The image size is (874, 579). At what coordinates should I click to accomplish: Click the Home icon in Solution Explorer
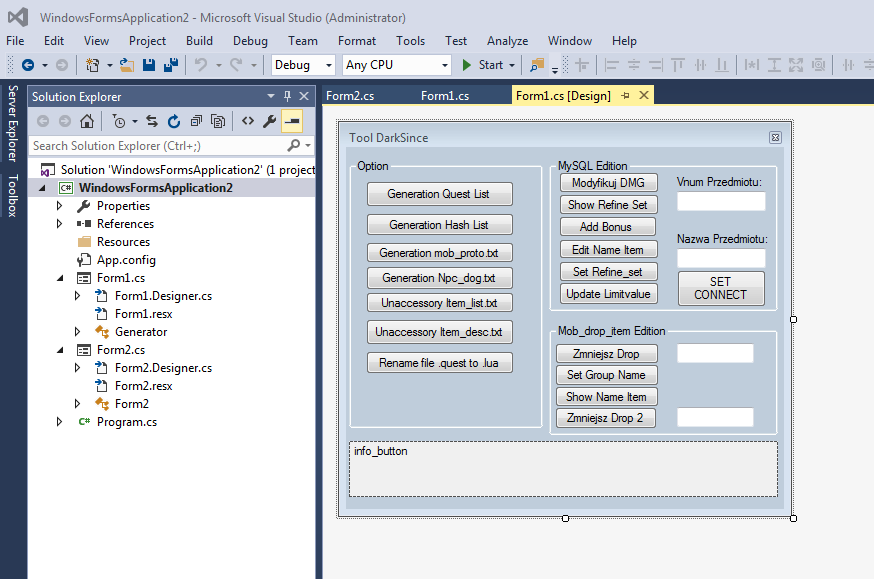[86, 121]
